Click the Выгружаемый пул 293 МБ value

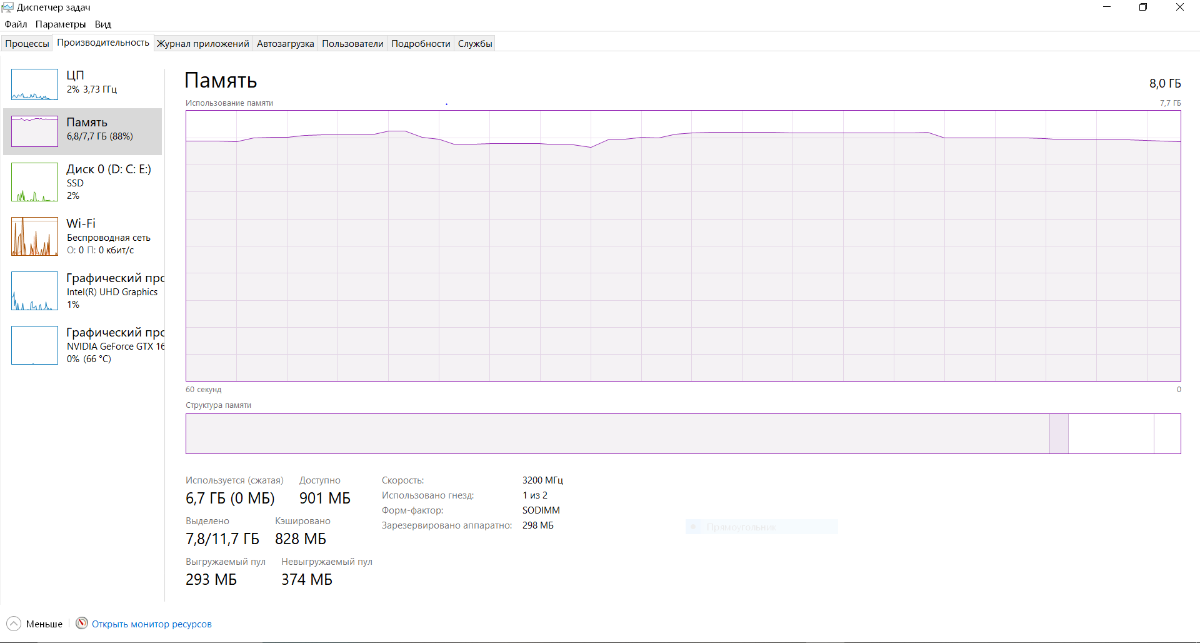click(x=210, y=579)
